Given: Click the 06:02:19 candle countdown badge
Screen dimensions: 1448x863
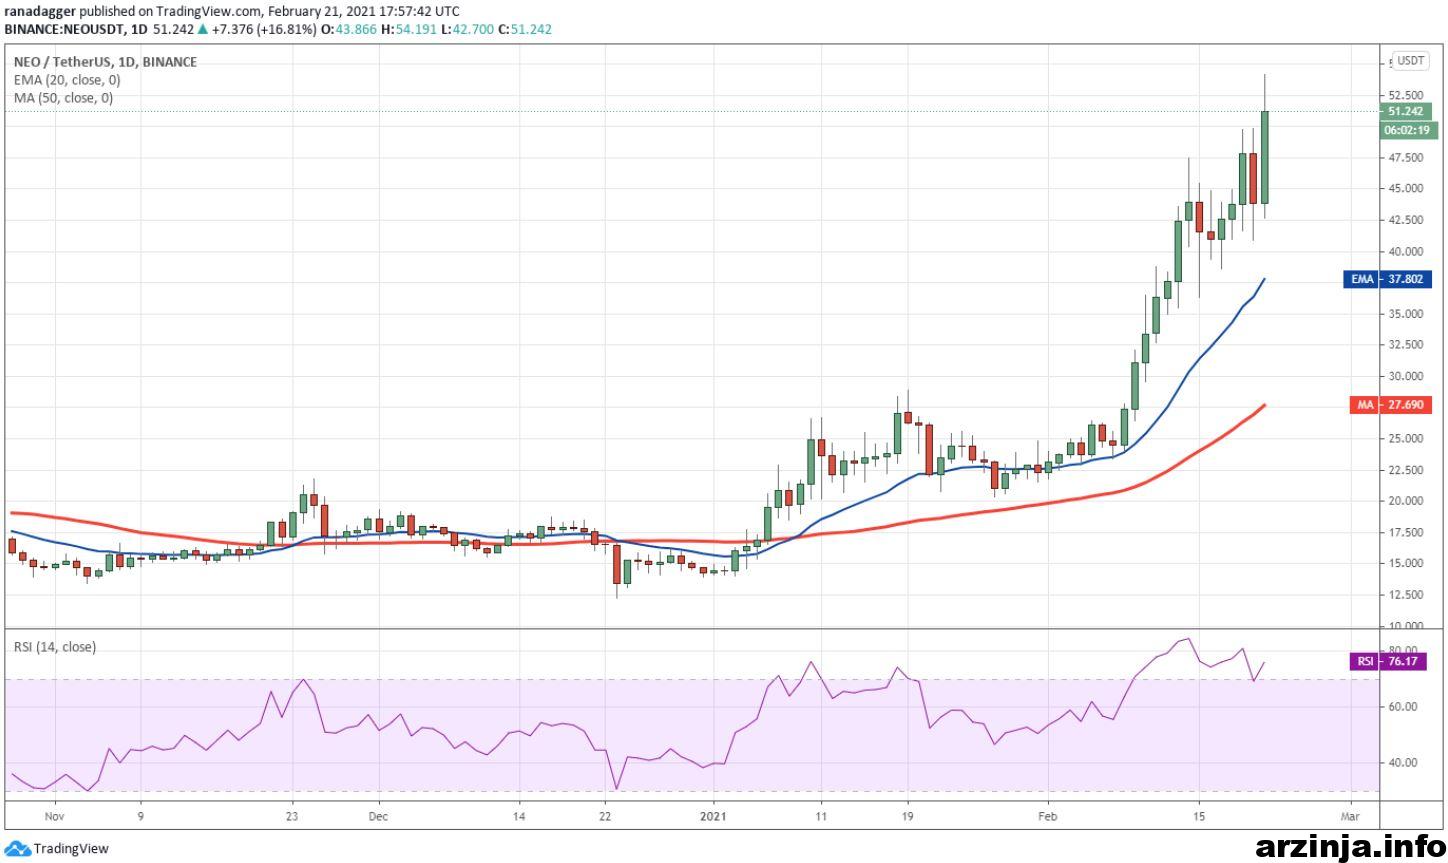Looking at the screenshot, I should pos(1408,130).
